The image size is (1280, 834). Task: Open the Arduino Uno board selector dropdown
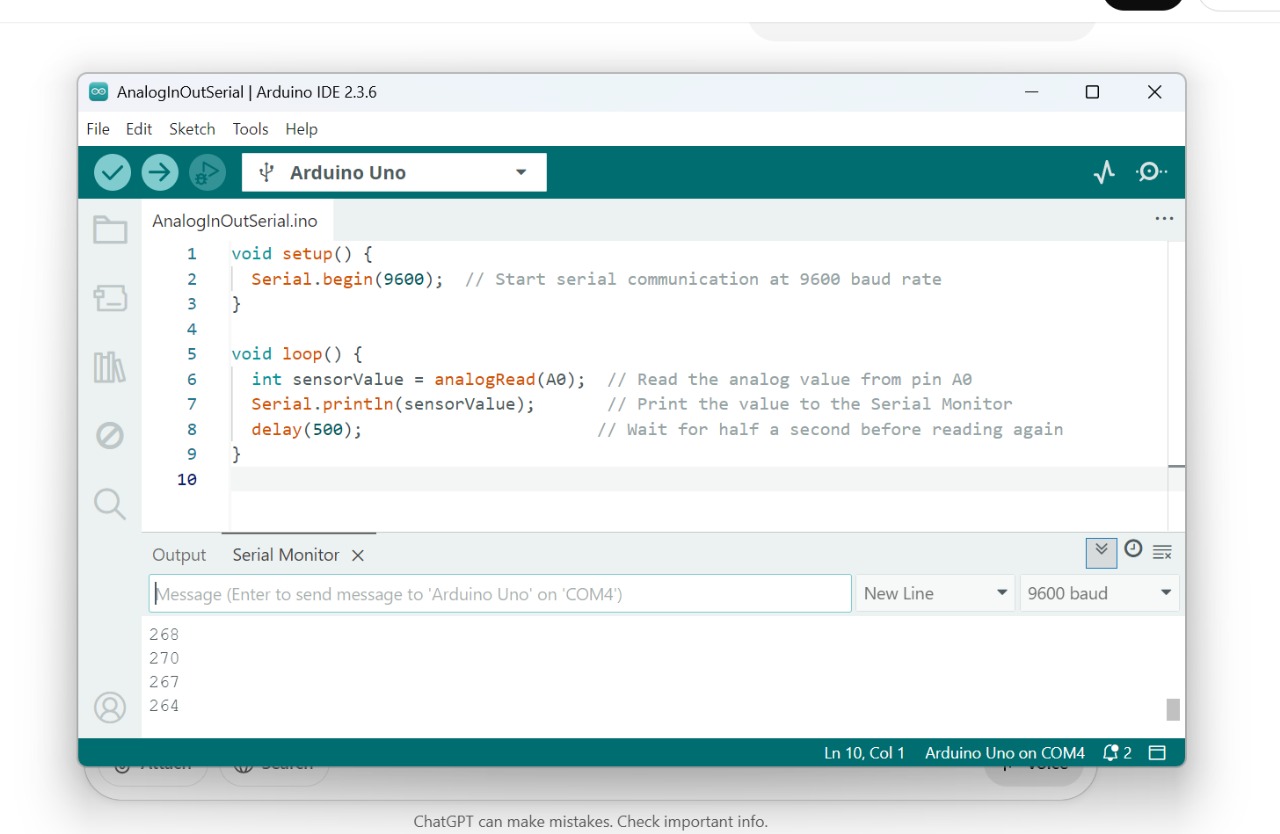coord(394,172)
